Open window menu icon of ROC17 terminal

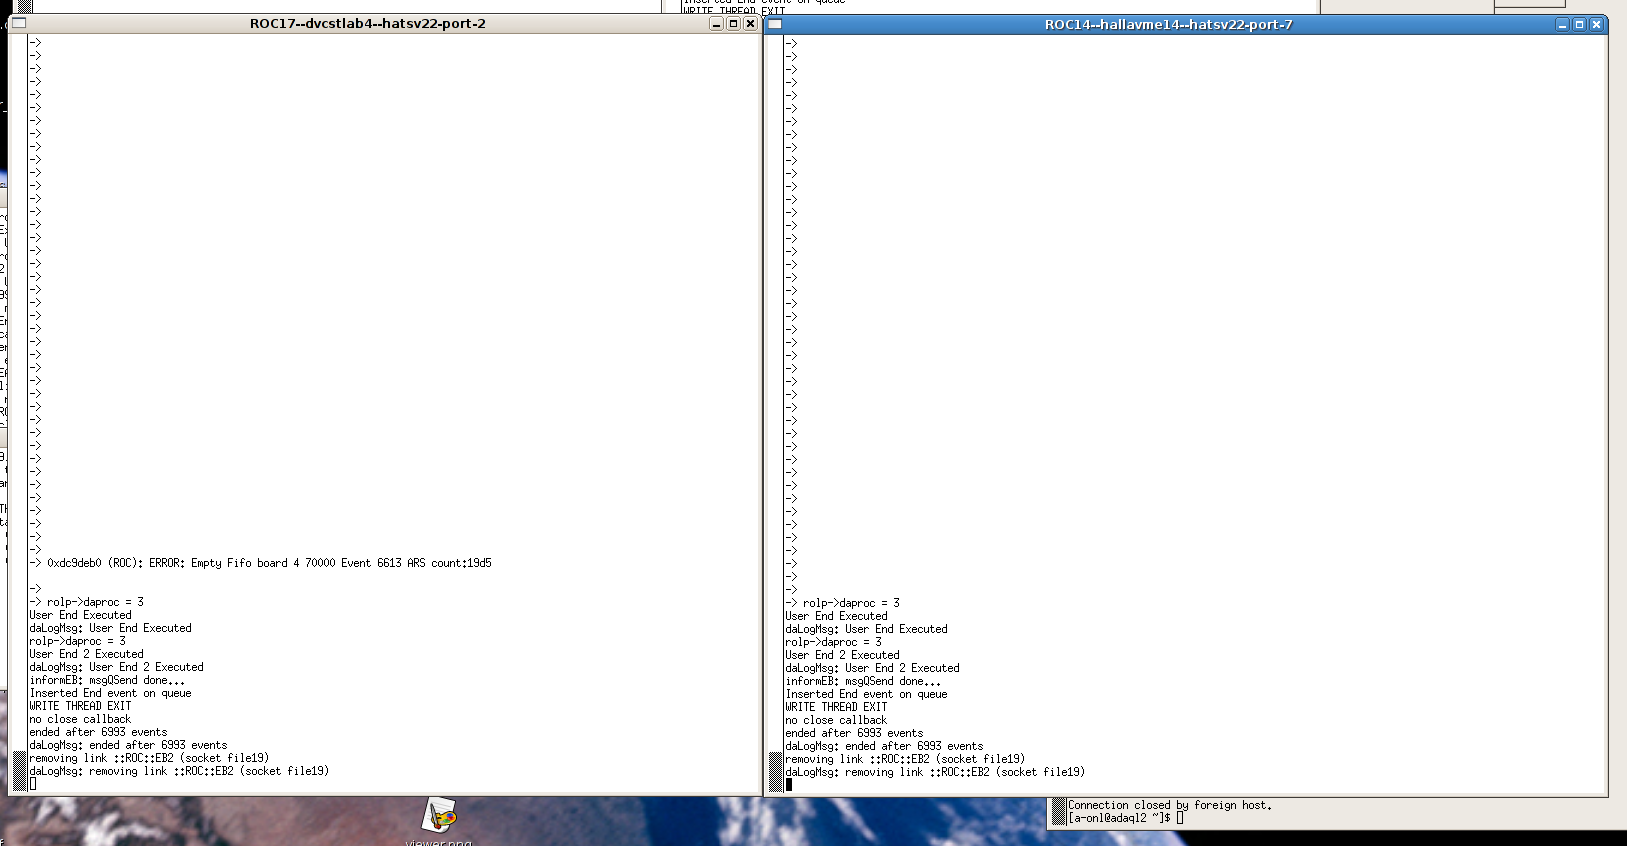coord(18,24)
